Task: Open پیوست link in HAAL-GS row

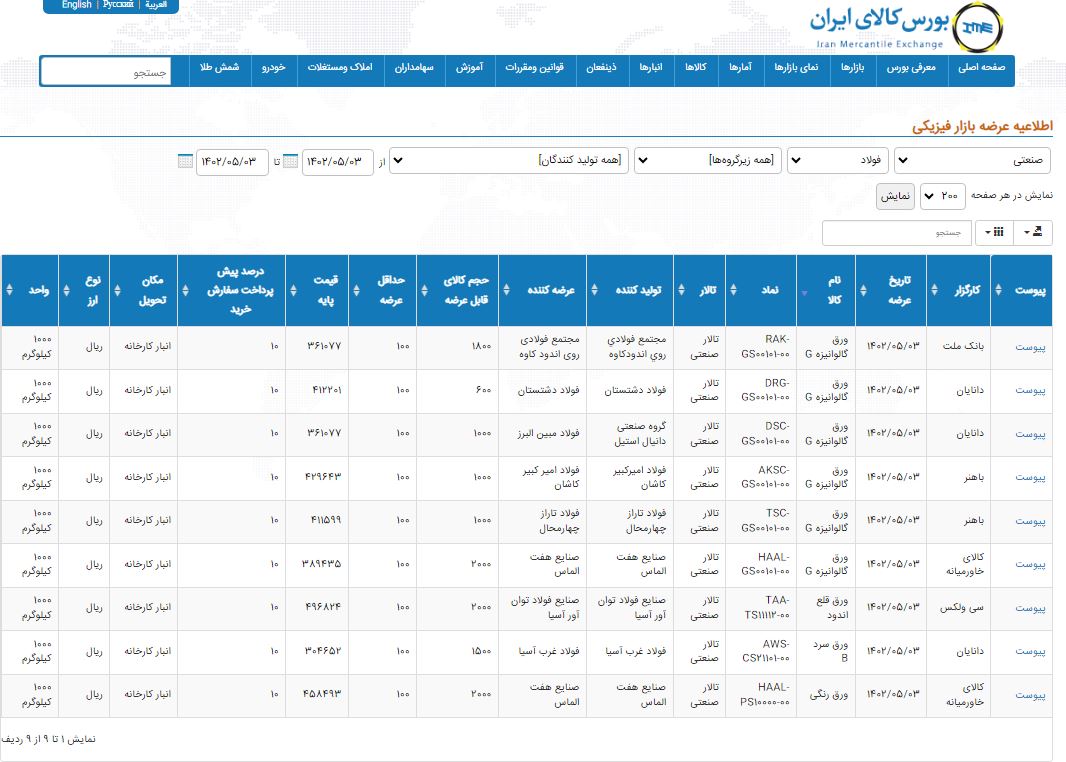Action: pyautogui.click(x=1030, y=564)
